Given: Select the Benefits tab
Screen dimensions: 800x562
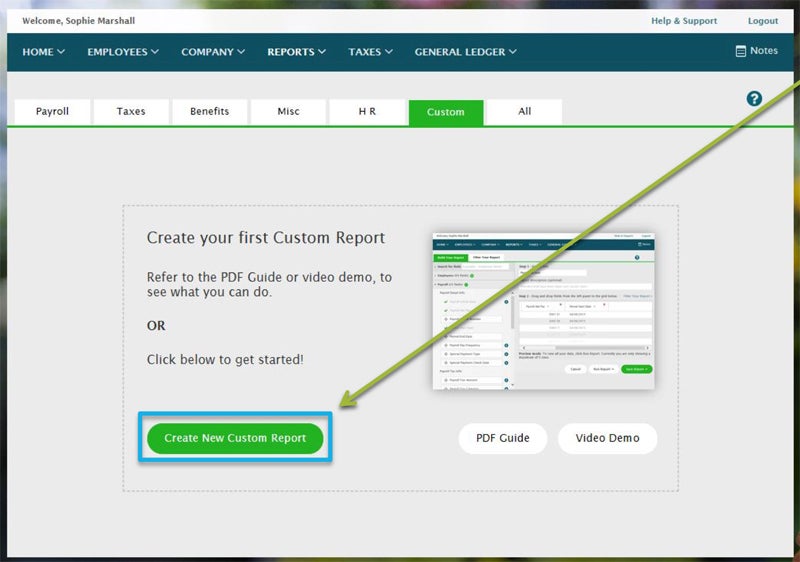Looking at the screenshot, I should pos(210,112).
